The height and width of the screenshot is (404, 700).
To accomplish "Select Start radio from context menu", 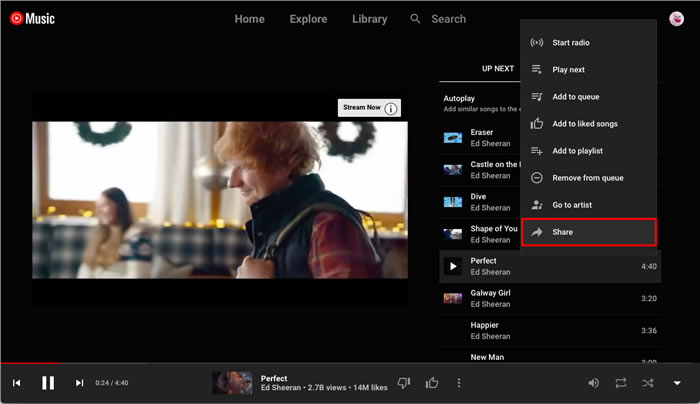I will click(588, 42).
